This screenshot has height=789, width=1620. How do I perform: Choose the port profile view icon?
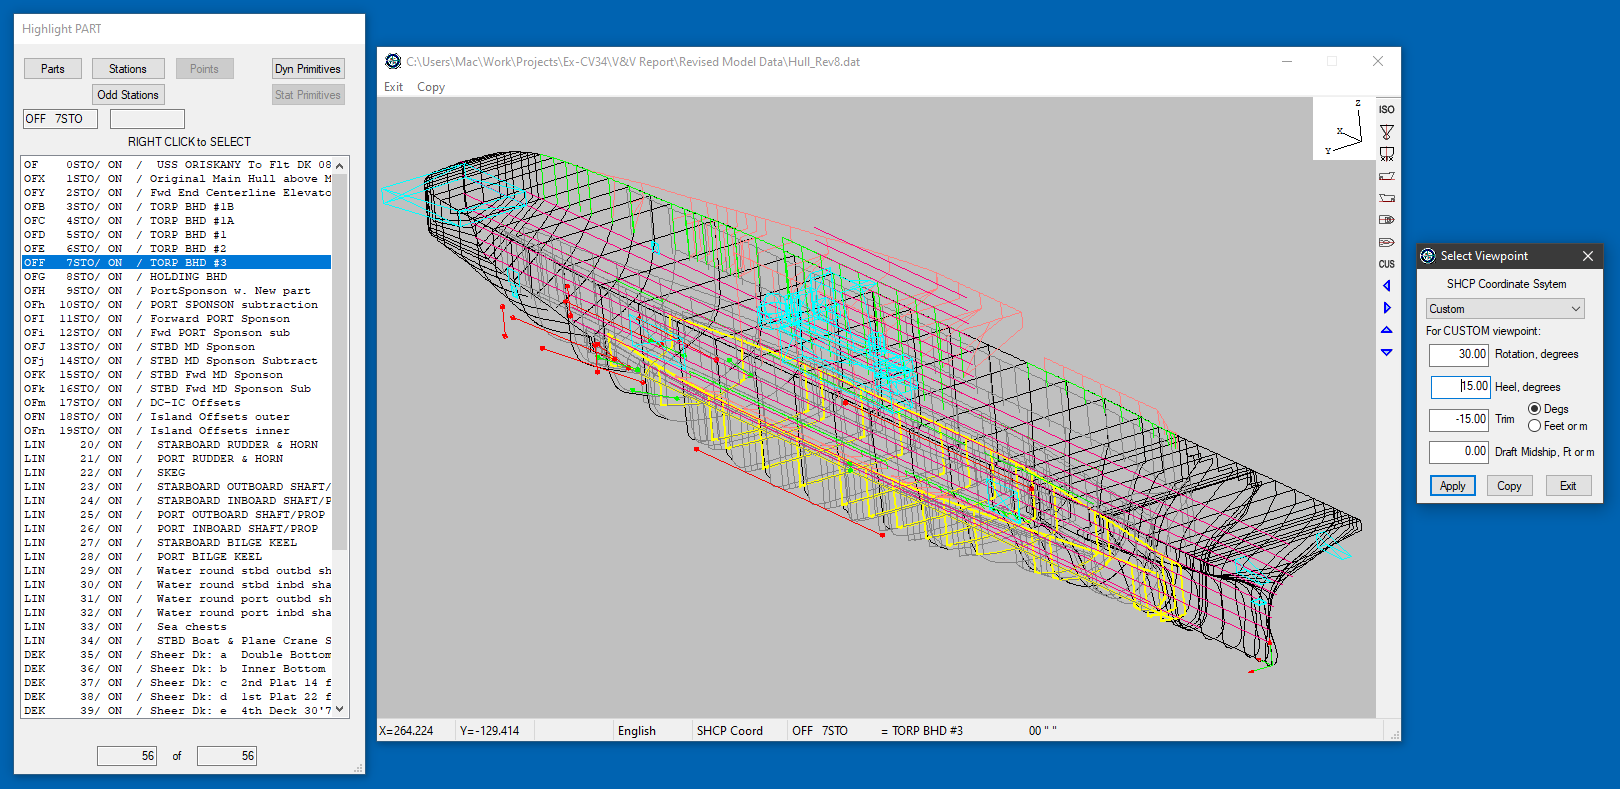point(1386,198)
